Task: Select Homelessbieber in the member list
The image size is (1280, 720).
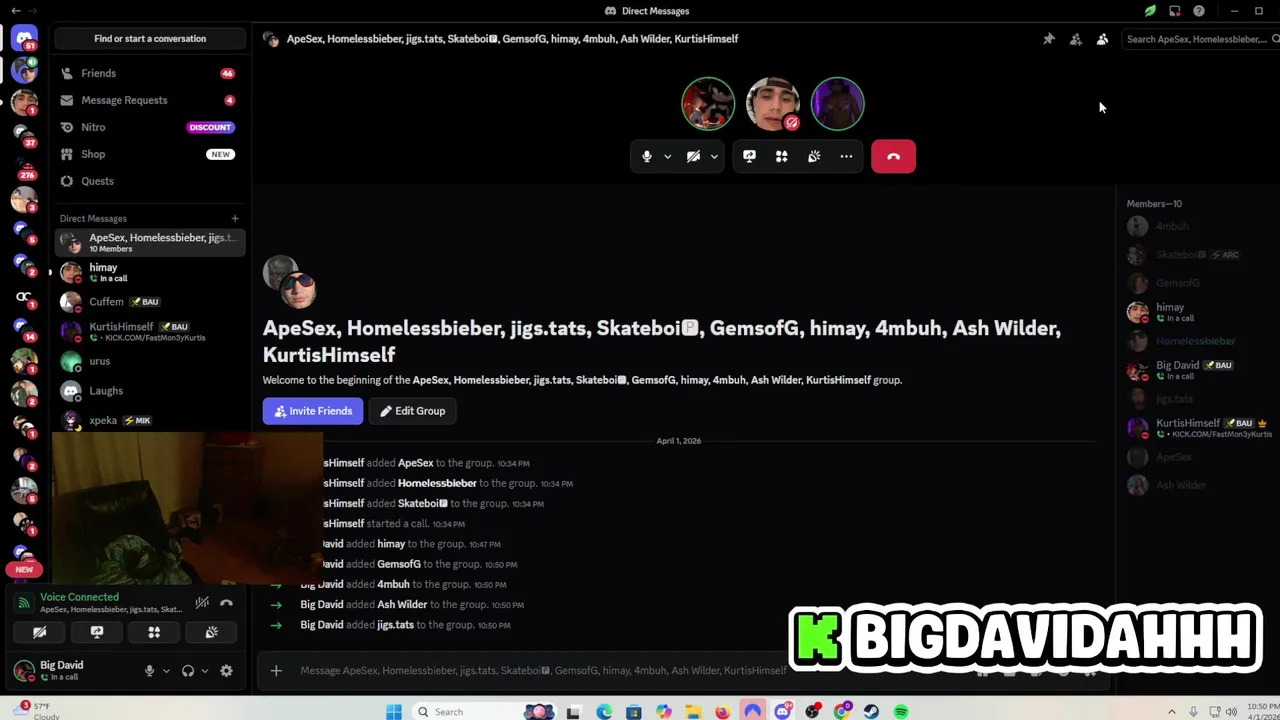Action: (x=1198, y=341)
